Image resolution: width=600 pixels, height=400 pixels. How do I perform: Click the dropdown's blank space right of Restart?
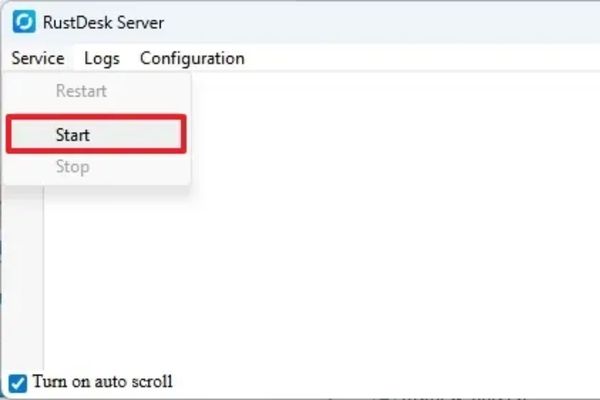coord(150,91)
